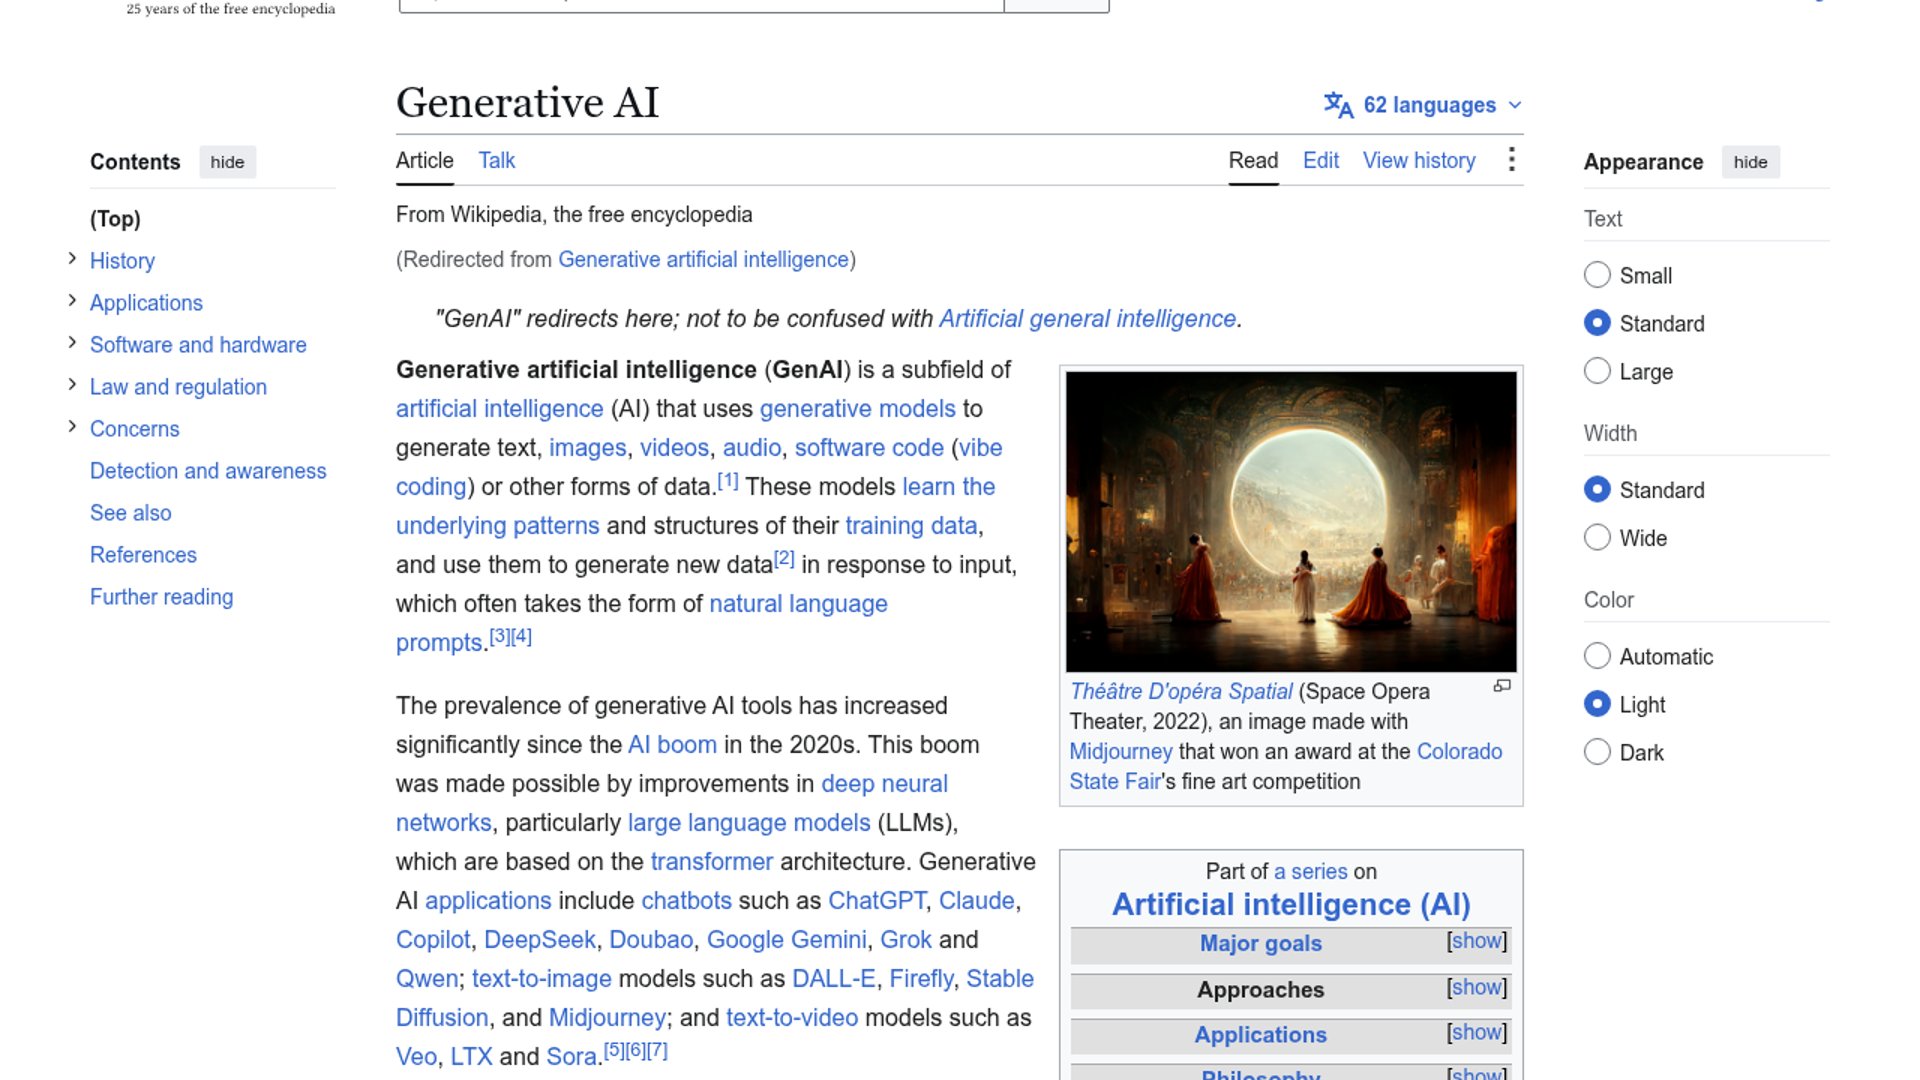Open citation reference [1]
The width and height of the screenshot is (1920, 1080).
[x=728, y=481]
